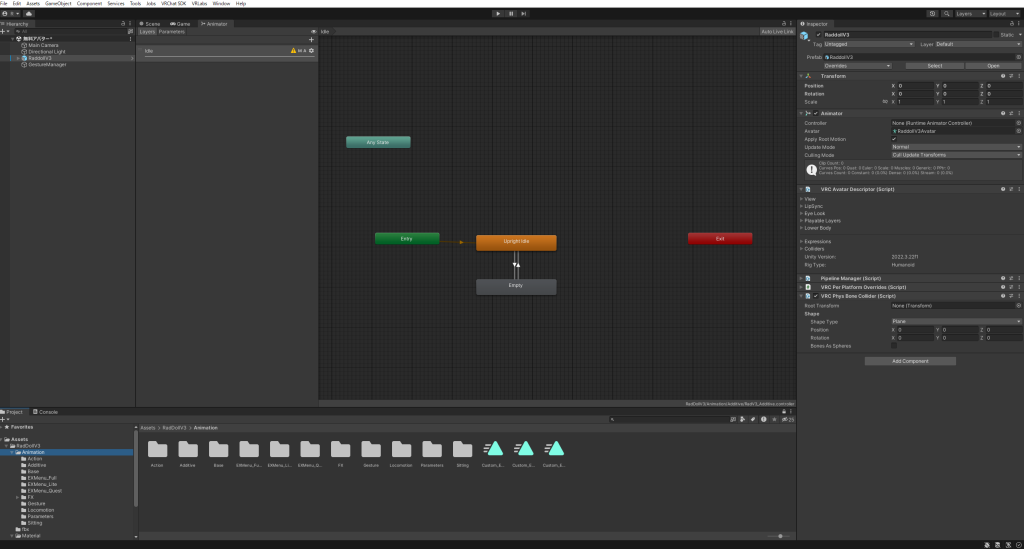Click the Add Component button

pos(910,361)
